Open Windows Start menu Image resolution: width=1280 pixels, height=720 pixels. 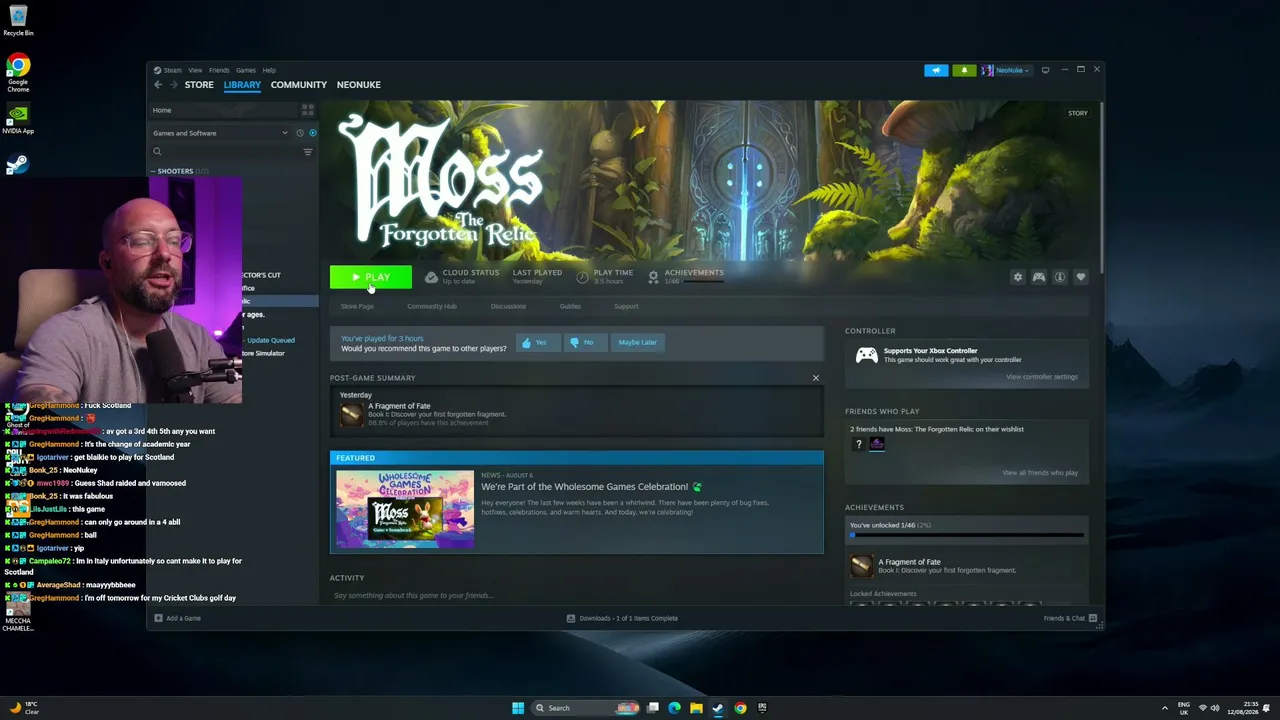pos(518,708)
